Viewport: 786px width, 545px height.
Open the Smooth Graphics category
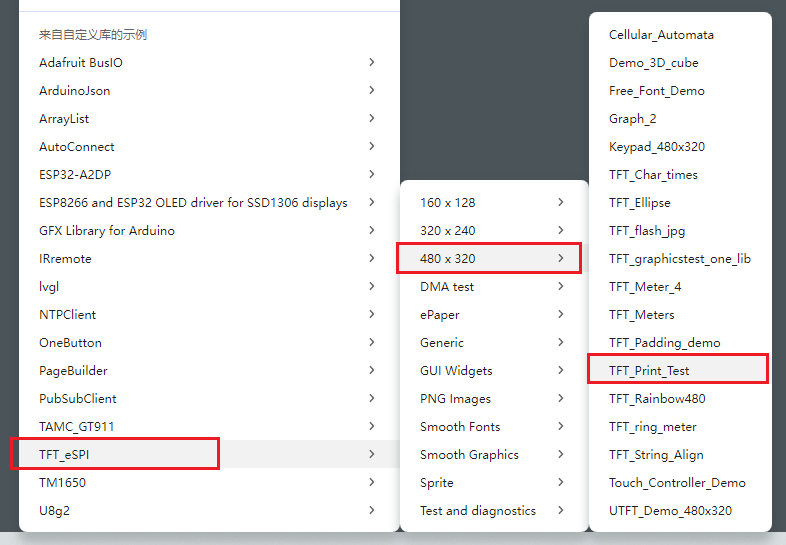(x=494, y=455)
